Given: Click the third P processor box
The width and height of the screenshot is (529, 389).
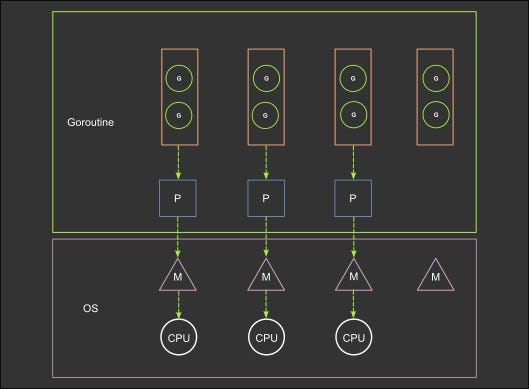Looking at the screenshot, I should click(x=353, y=198).
